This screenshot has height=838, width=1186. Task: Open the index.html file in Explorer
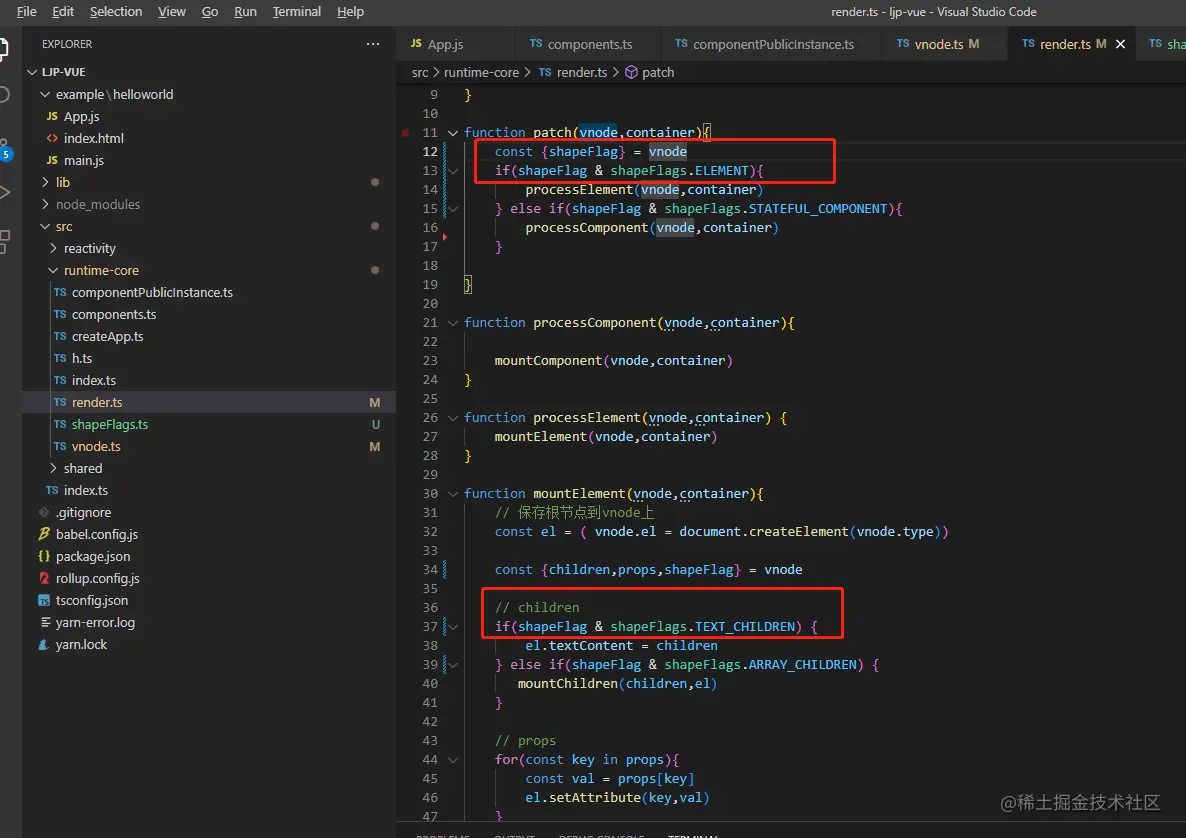coord(93,138)
